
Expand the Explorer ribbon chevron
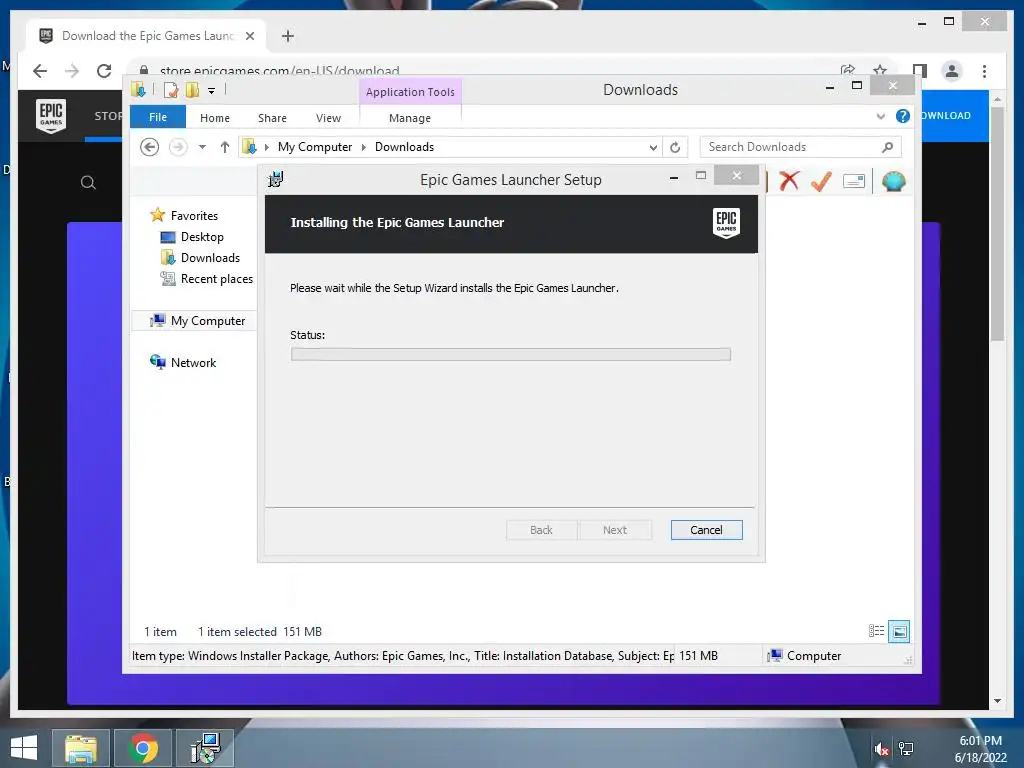(880, 116)
